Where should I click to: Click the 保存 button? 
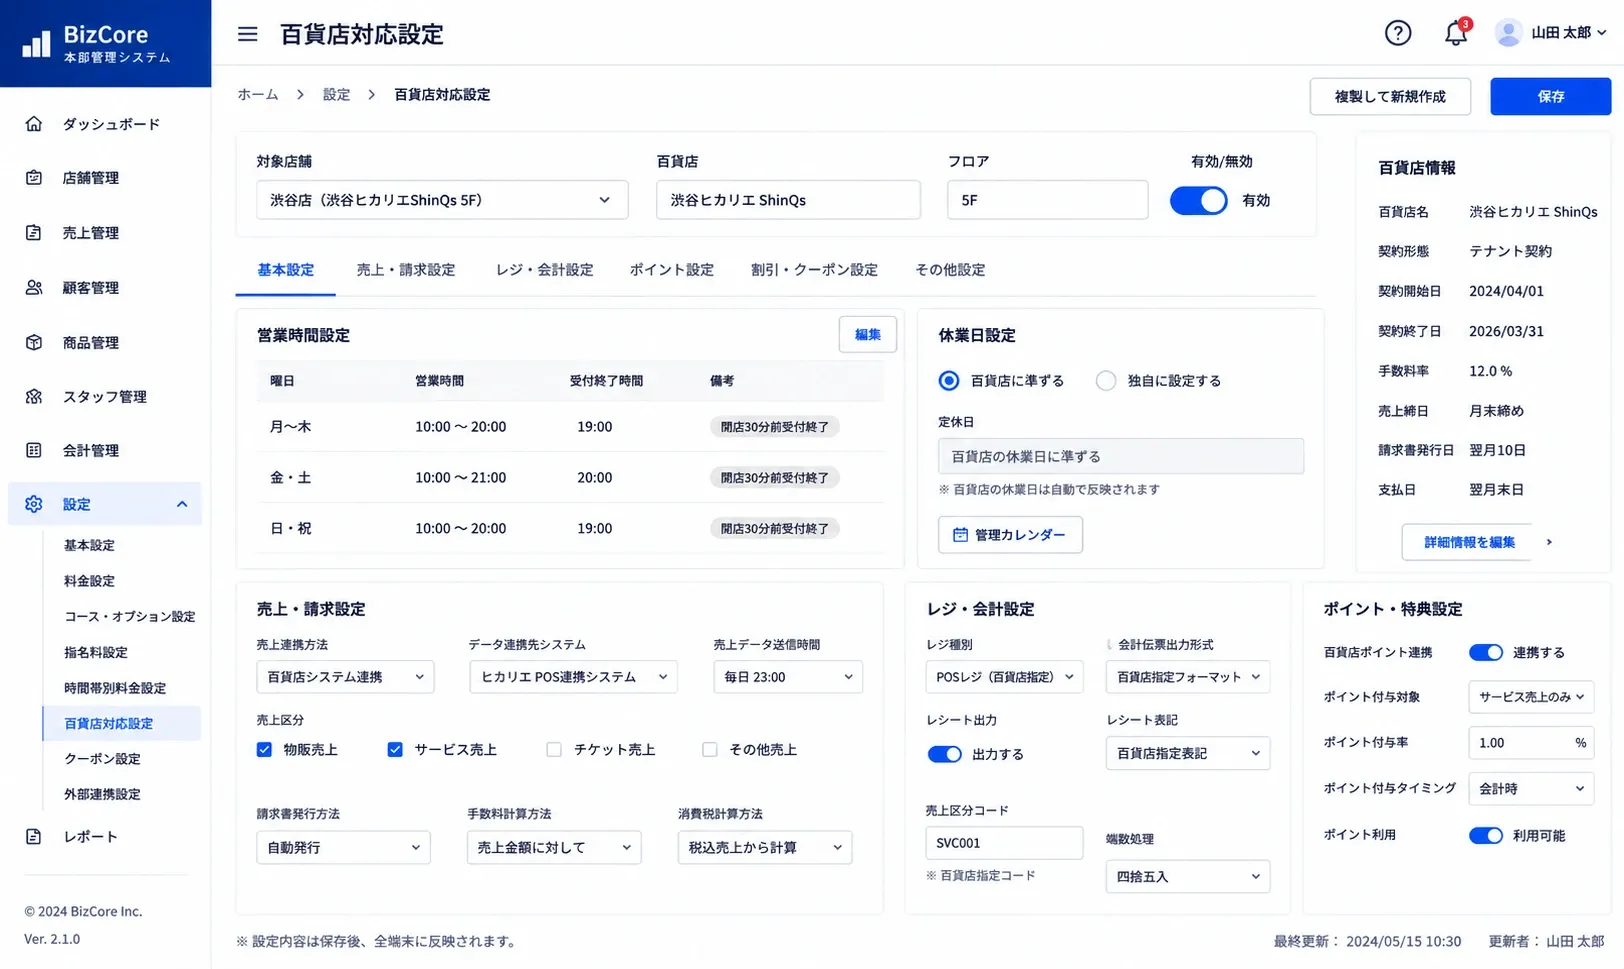[x=1551, y=96]
